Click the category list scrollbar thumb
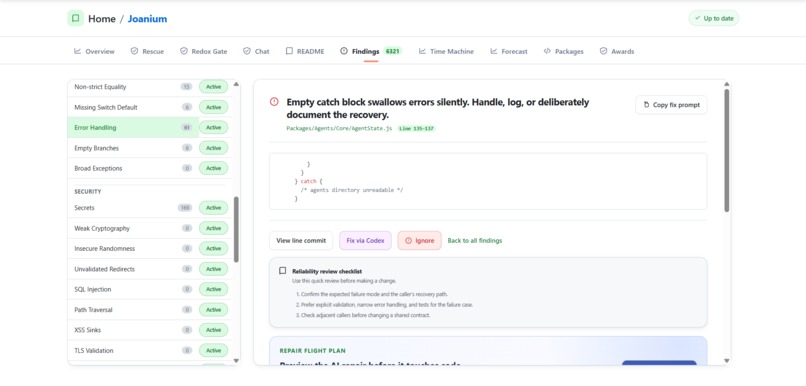This screenshot has height=386, width=806. click(236, 229)
